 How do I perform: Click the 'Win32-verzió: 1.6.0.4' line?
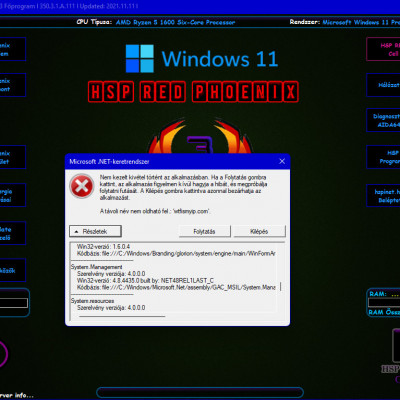pos(103,247)
